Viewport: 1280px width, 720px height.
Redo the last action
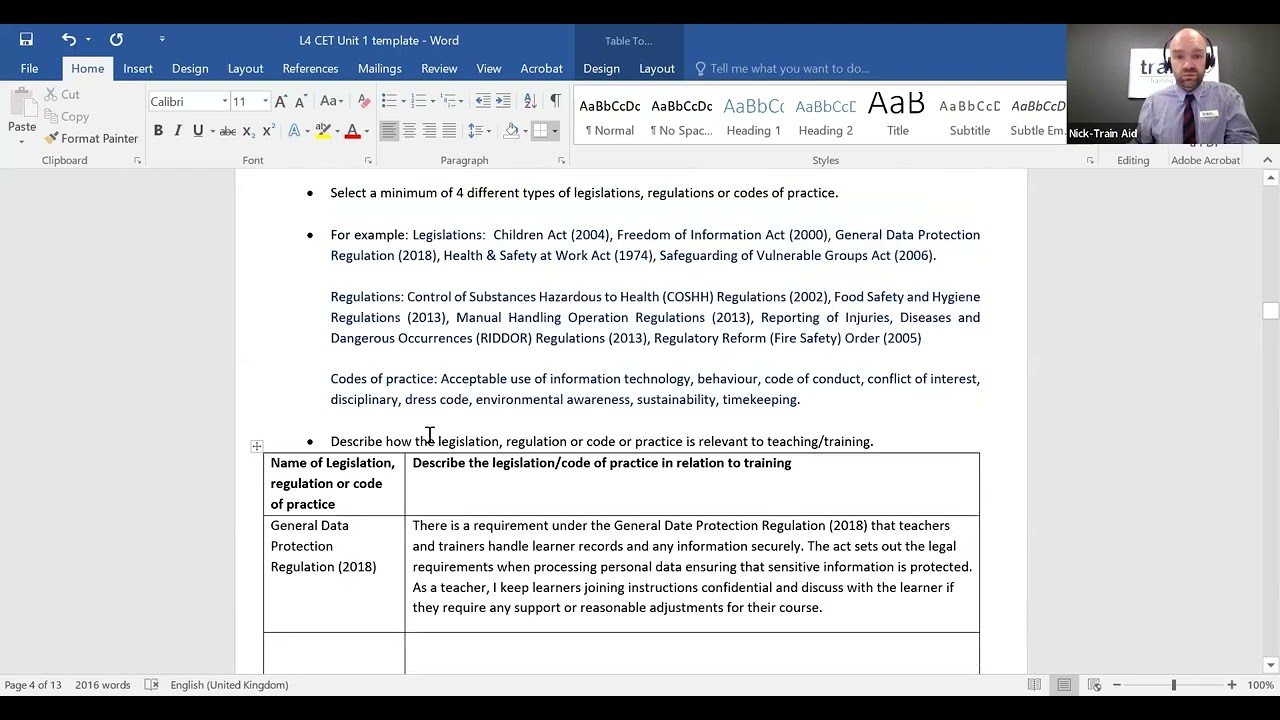click(x=116, y=40)
